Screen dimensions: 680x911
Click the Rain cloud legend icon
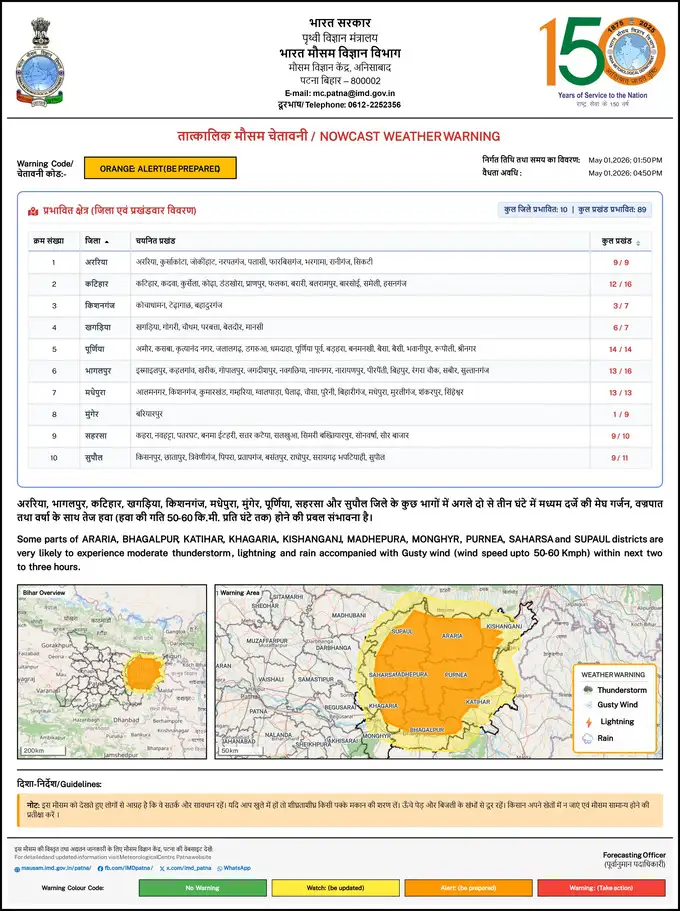click(x=588, y=738)
